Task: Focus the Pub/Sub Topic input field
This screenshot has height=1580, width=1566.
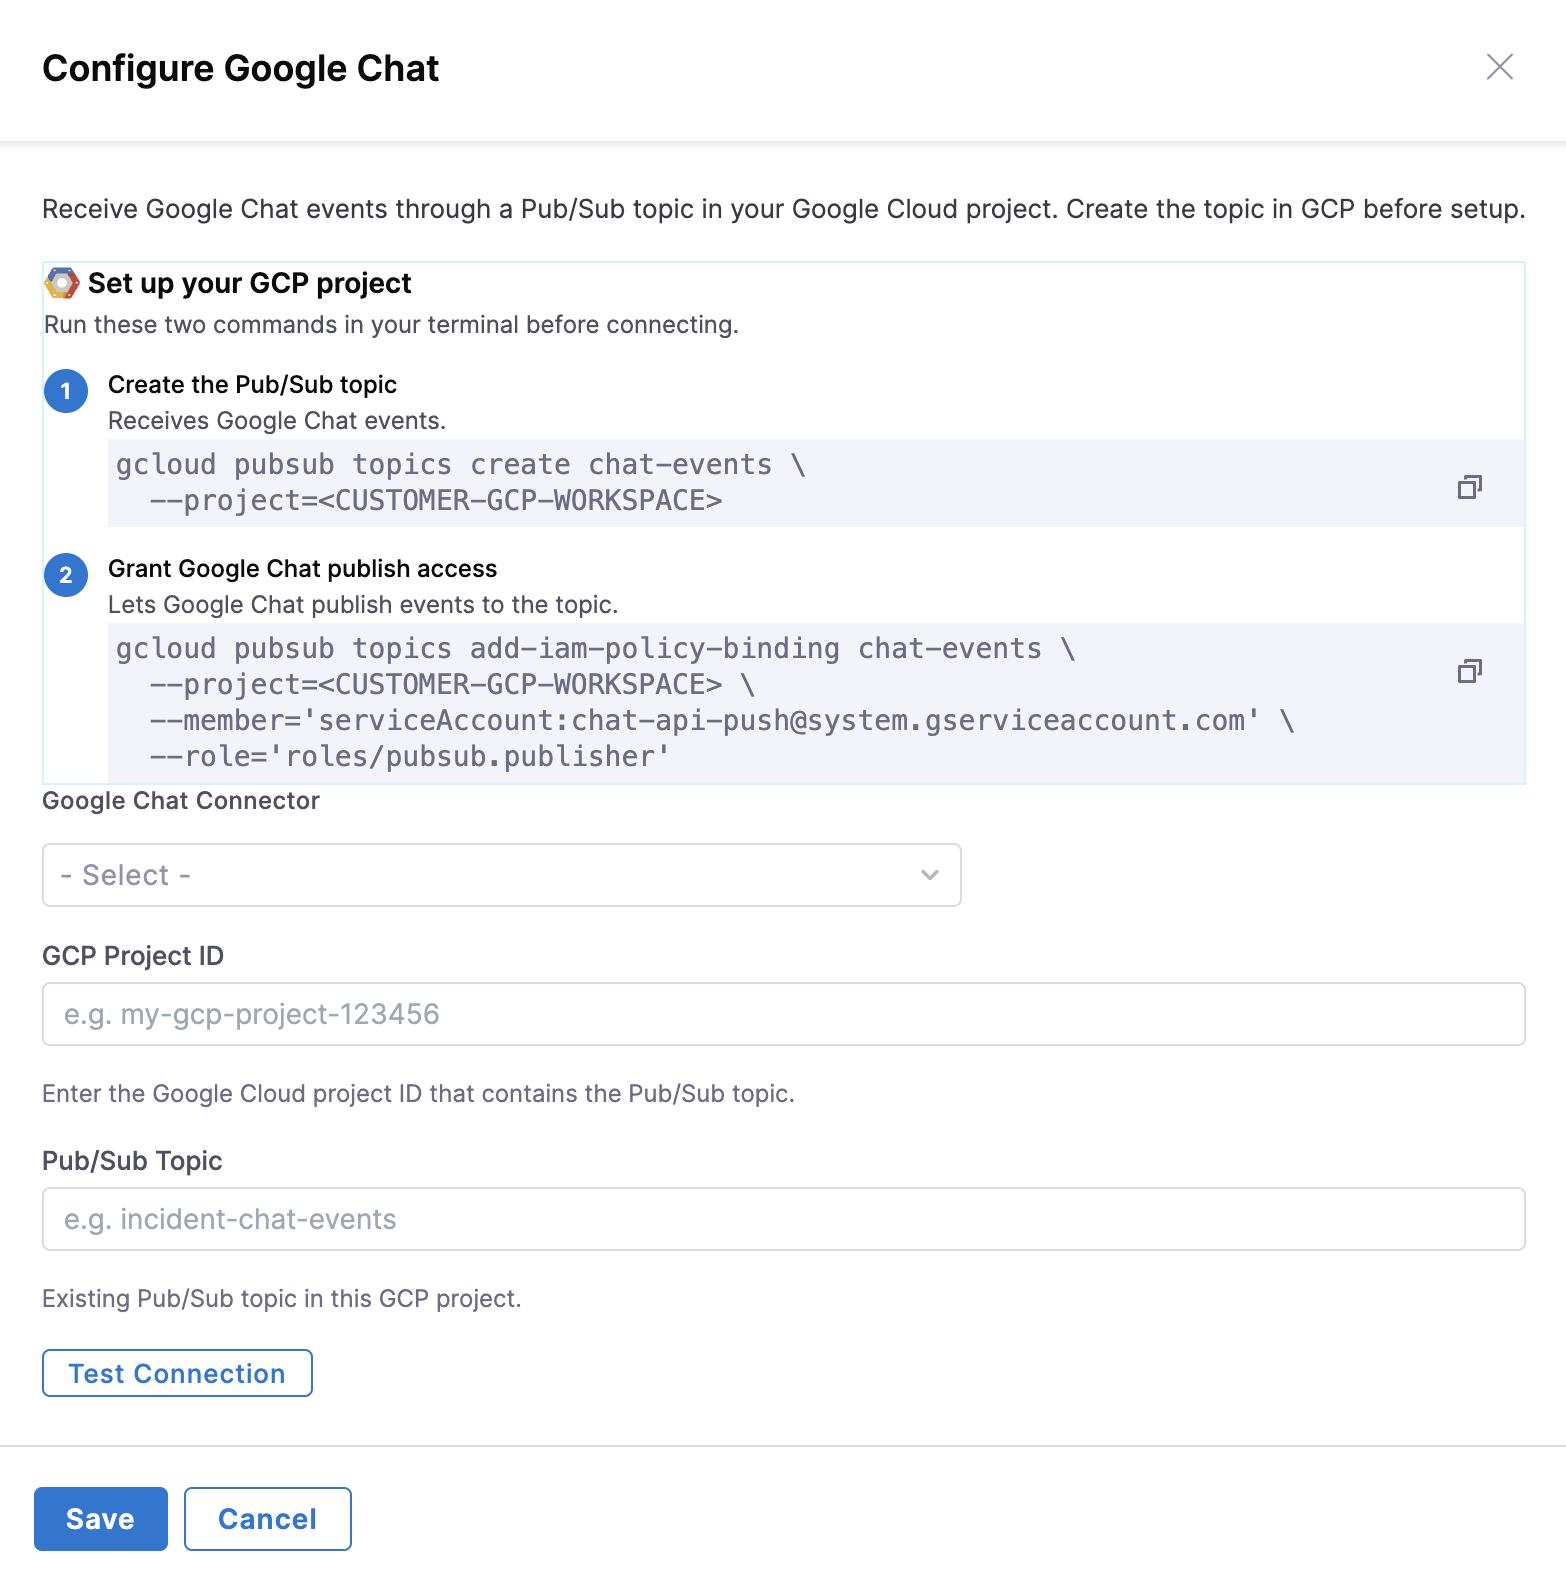Action: point(783,1219)
